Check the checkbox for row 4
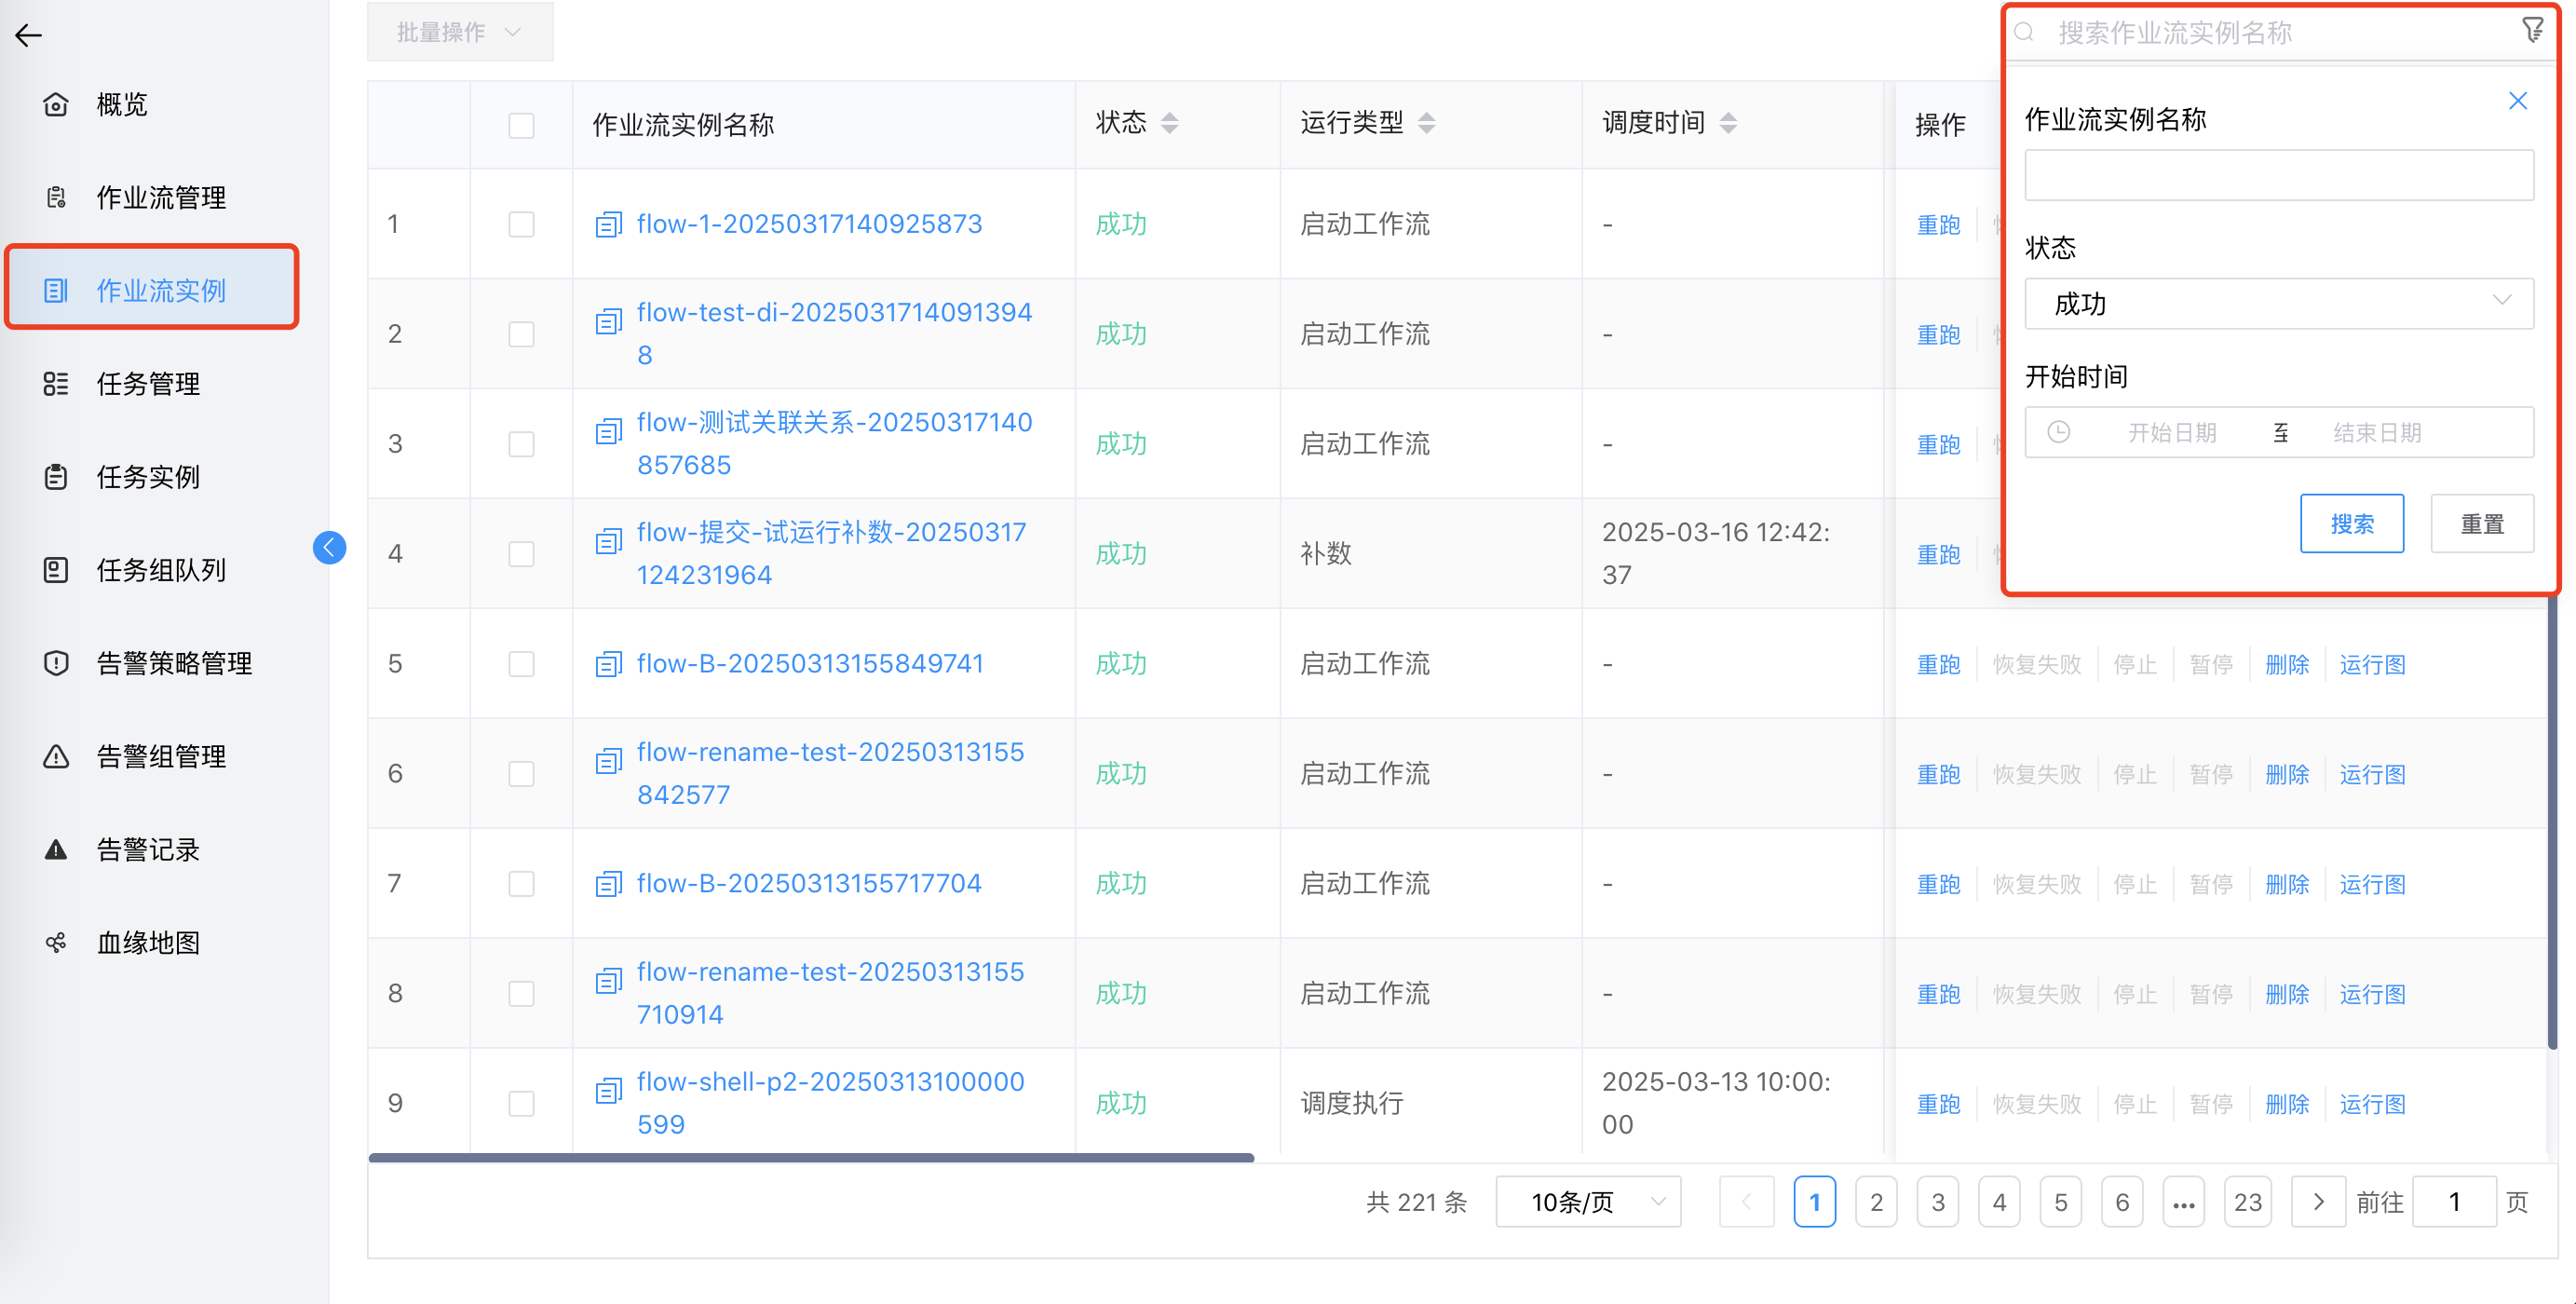2576x1304 pixels. pyautogui.click(x=520, y=553)
